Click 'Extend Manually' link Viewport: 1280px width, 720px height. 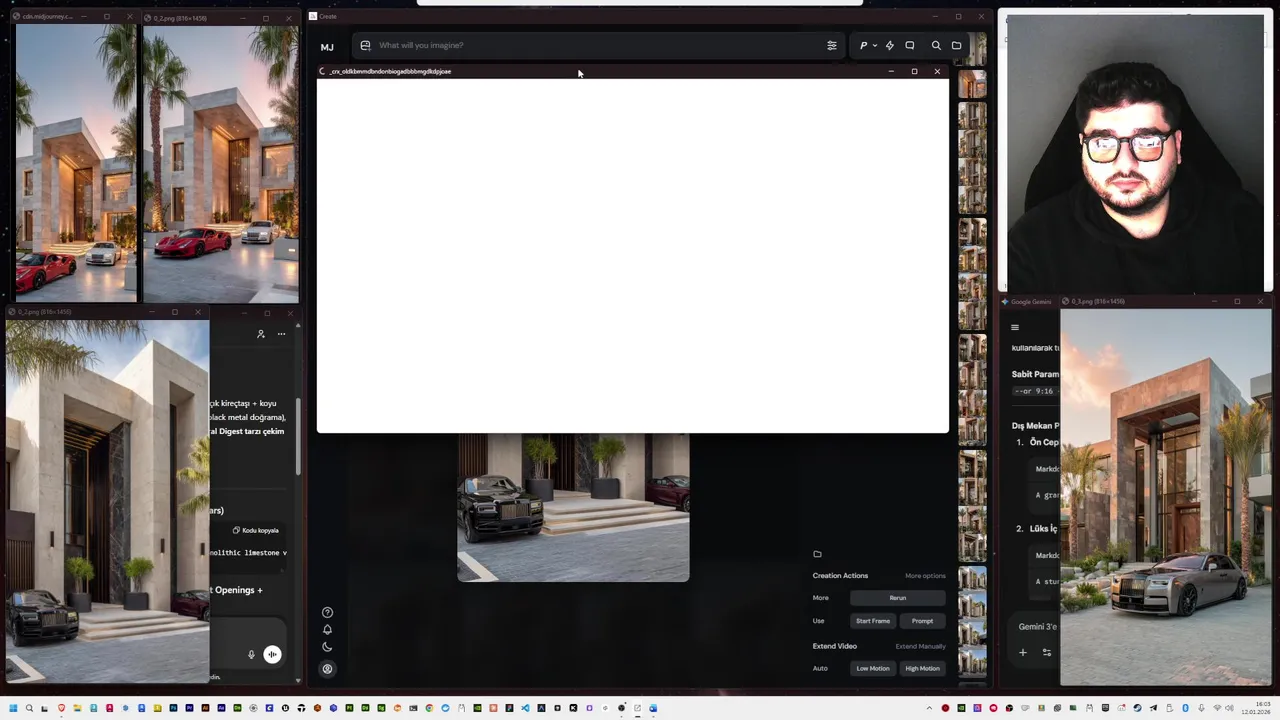tap(920, 646)
